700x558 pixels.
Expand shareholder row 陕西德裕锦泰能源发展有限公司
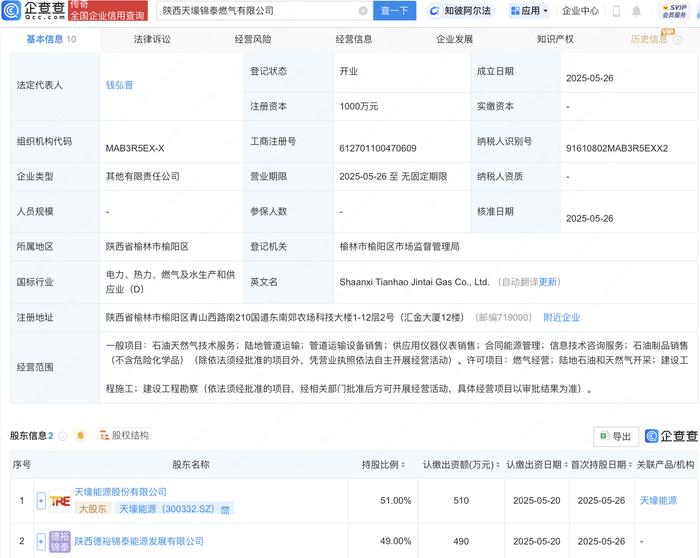41,541
